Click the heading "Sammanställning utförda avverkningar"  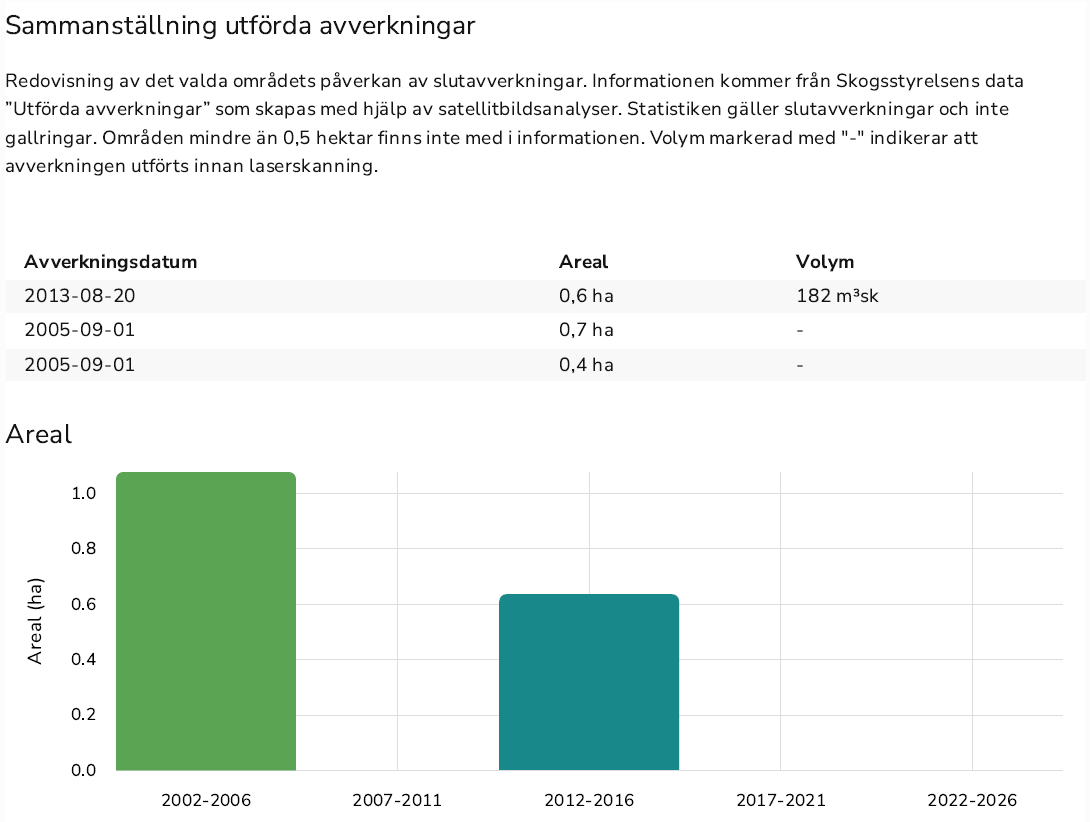tap(240, 26)
